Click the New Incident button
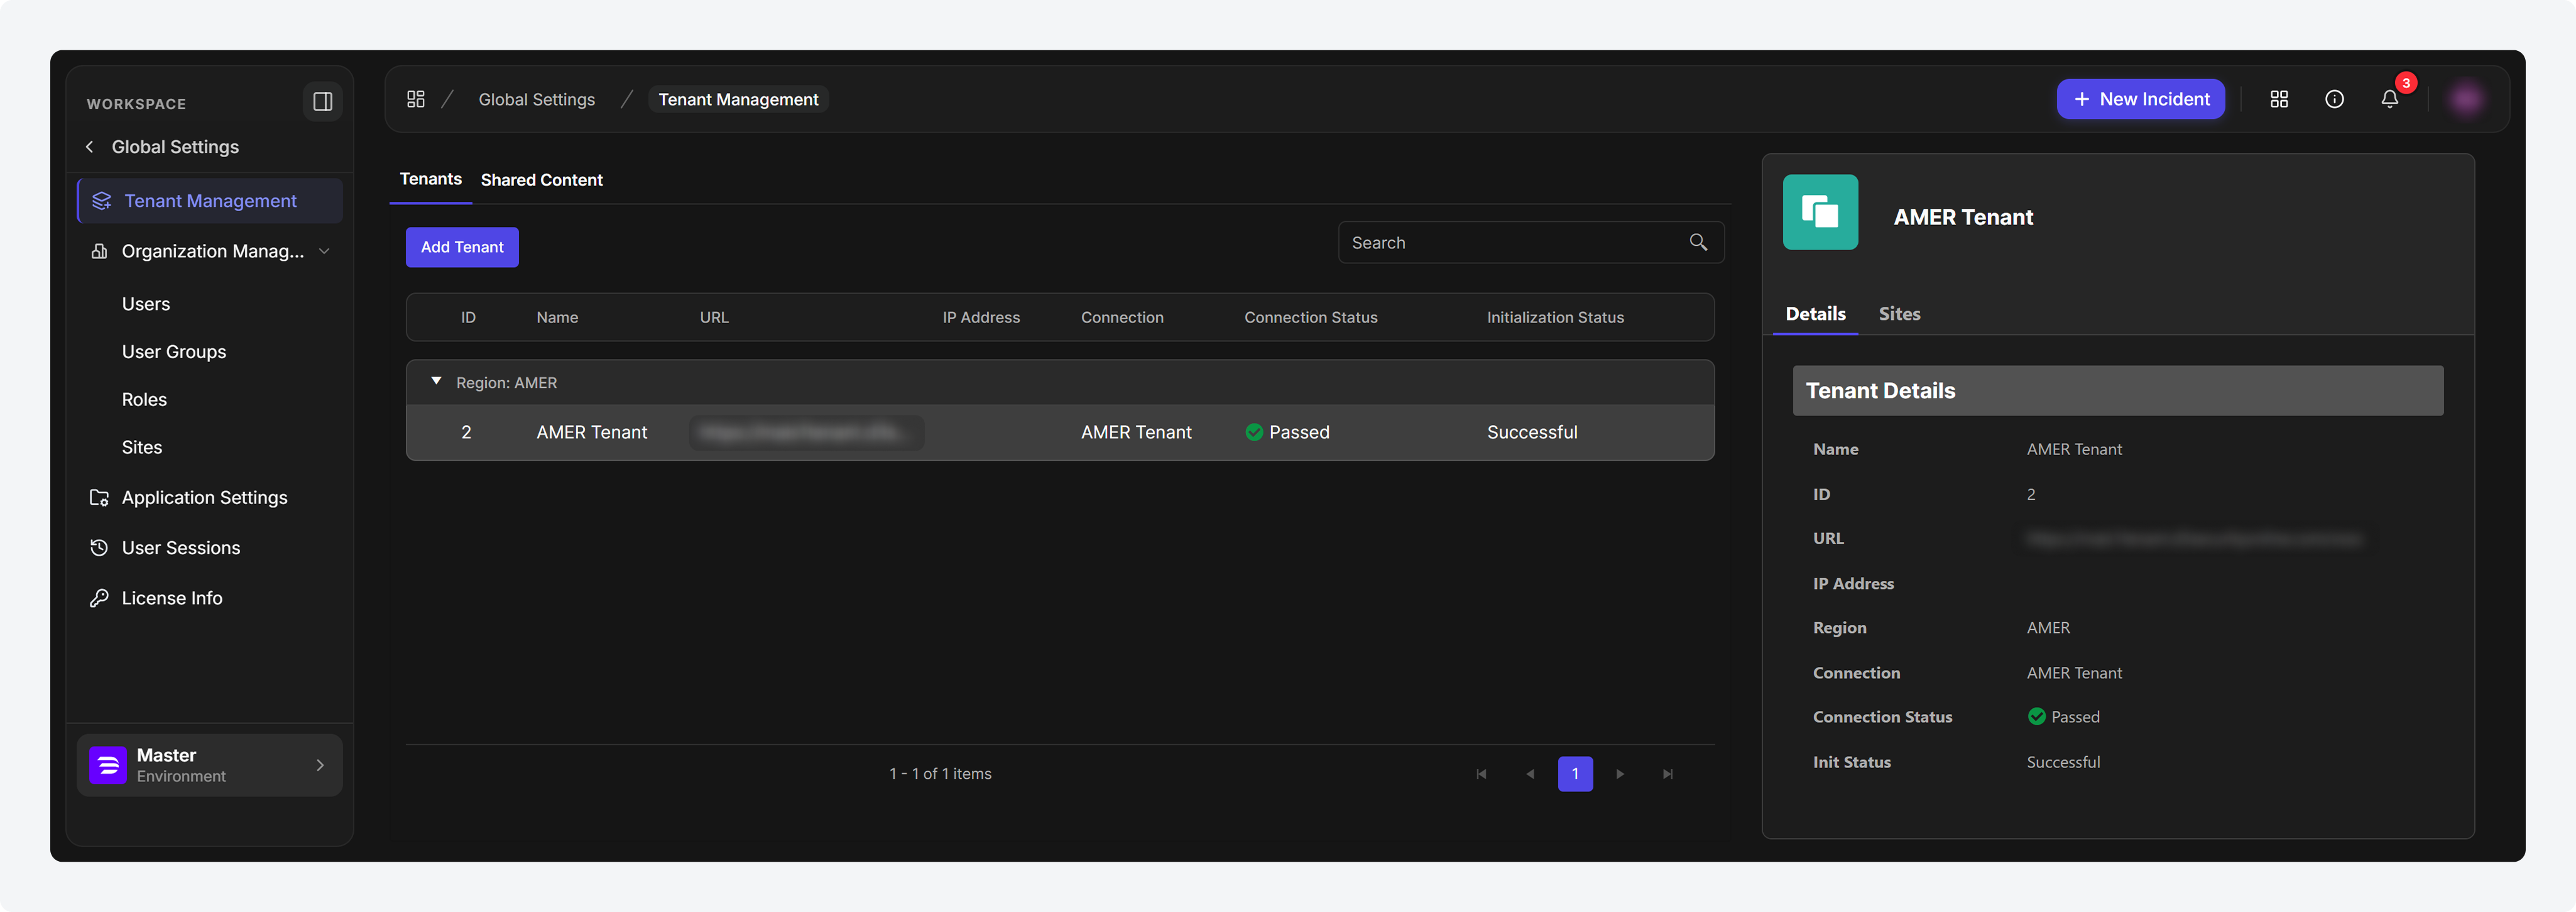Viewport: 2576px width, 912px height. (2140, 99)
